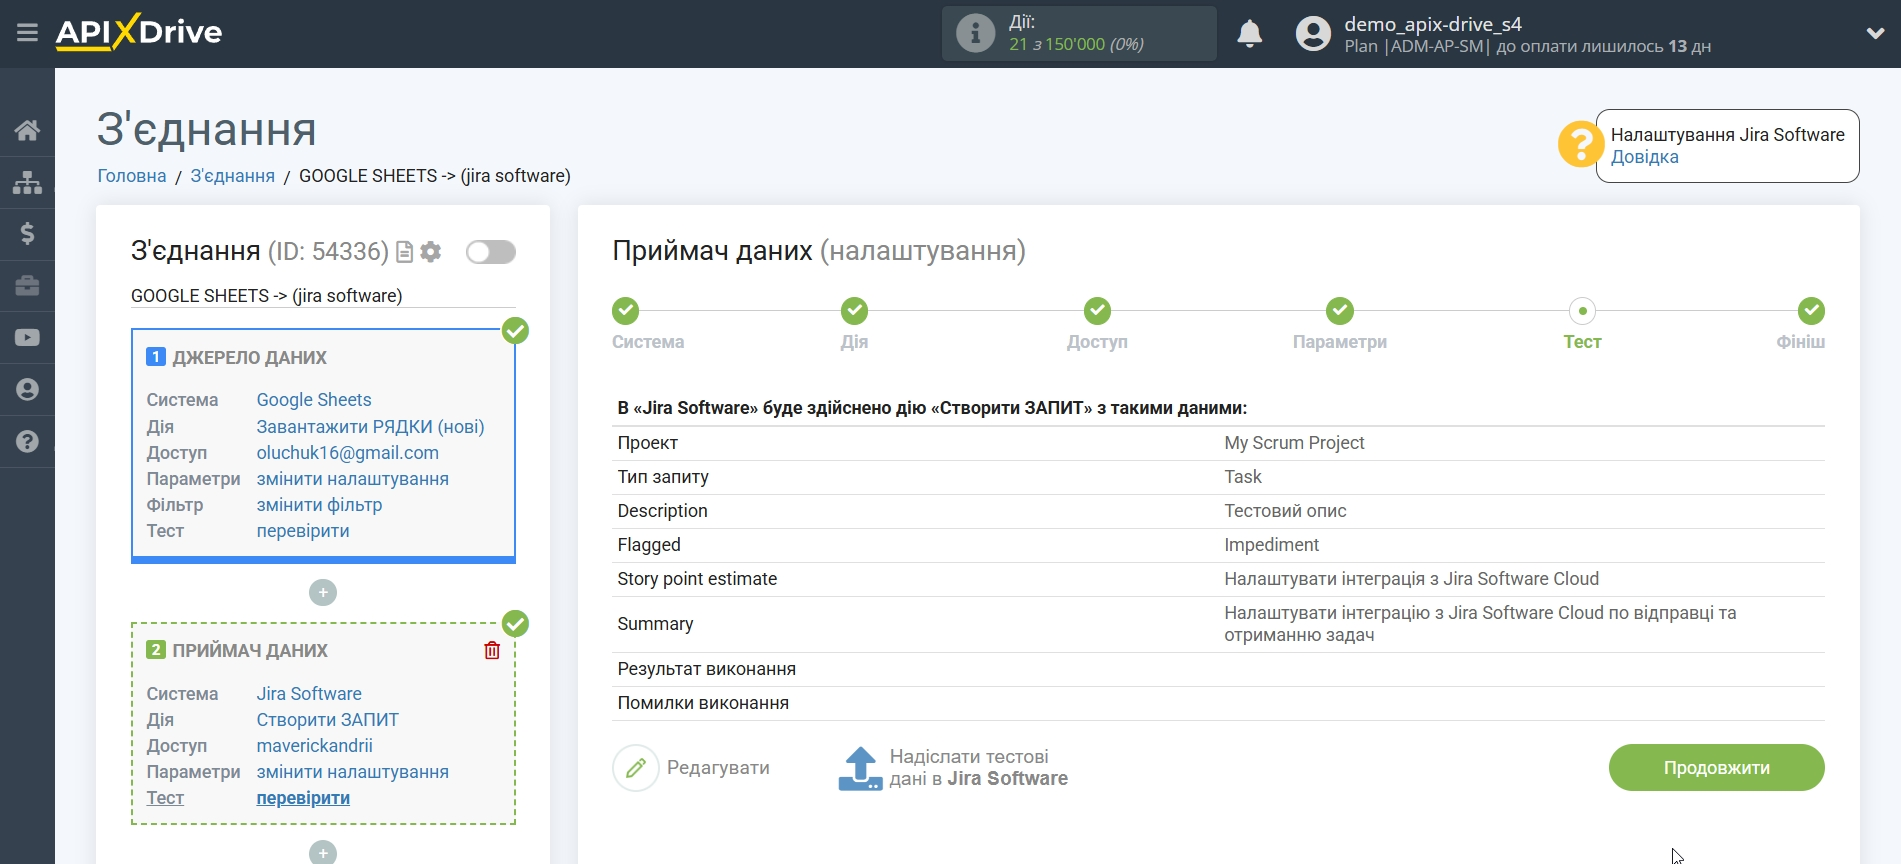This screenshot has width=1901, height=864.
Task: Expand the account dropdown chevron
Action: click(1875, 34)
